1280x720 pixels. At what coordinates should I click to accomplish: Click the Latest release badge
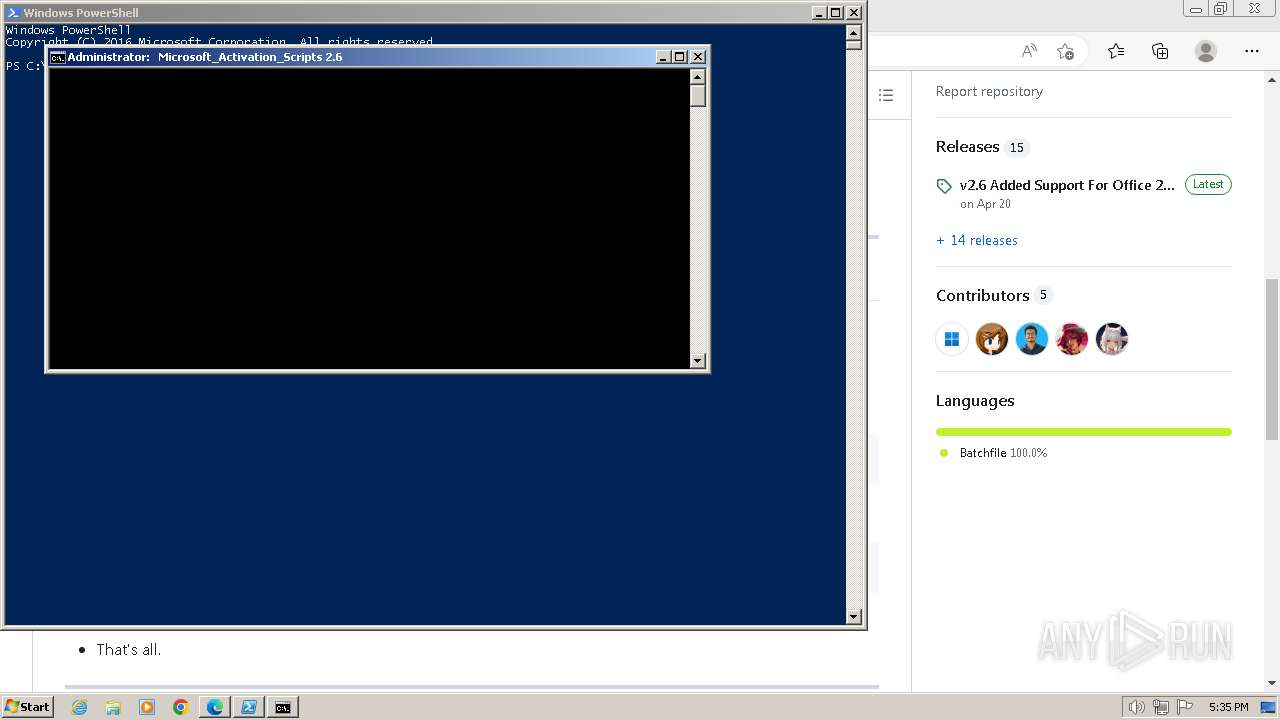coord(1208,184)
